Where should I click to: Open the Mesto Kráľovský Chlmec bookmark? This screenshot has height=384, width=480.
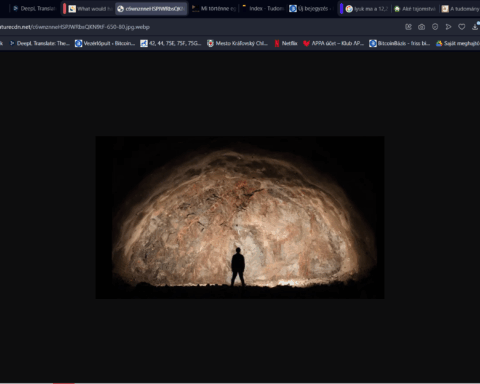(237, 43)
